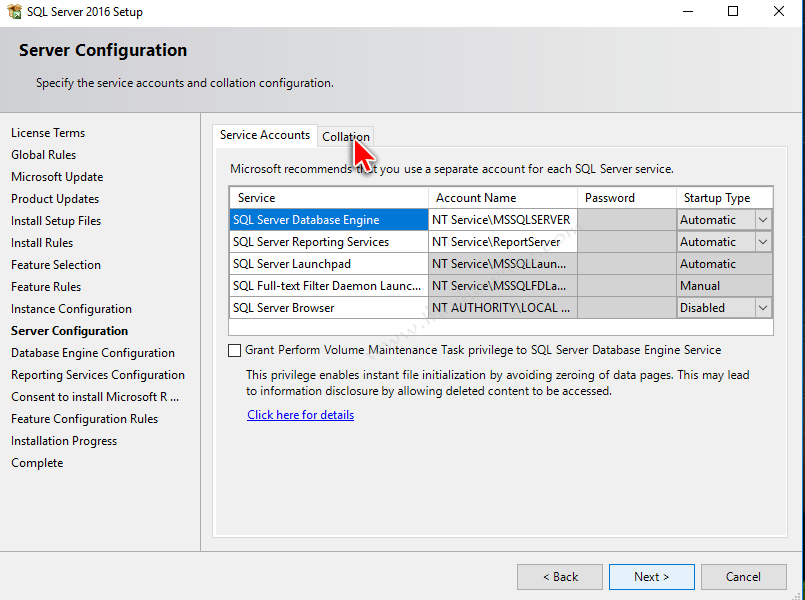Click Installation Progress in the steps list
Image resolution: width=805 pixels, height=600 pixels.
[x=64, y=442]
